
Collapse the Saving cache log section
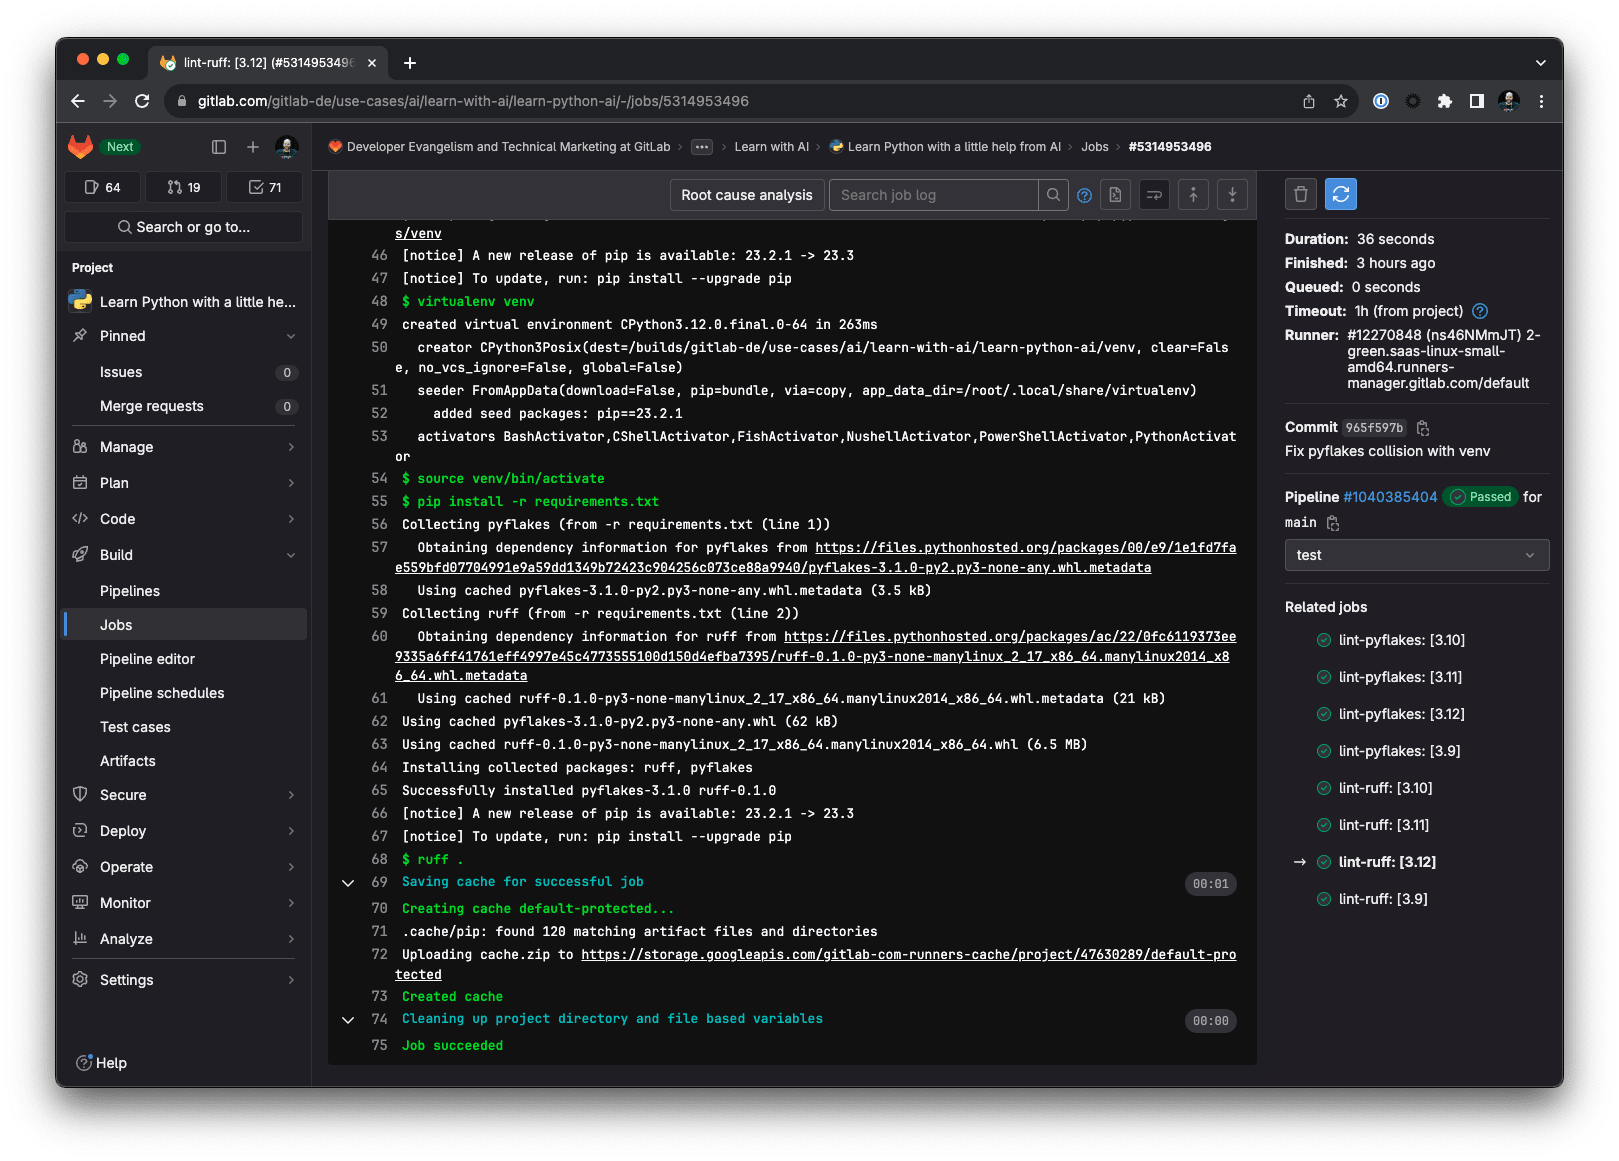pos(348,883)
